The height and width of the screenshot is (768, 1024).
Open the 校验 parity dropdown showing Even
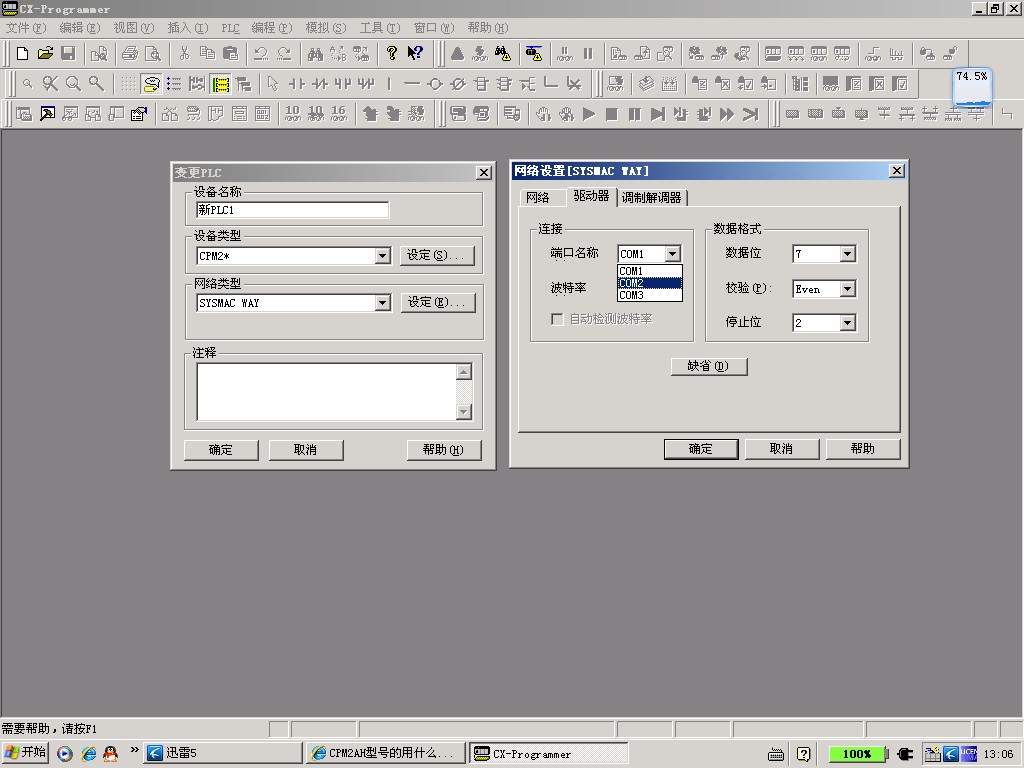tap(847, 289)
